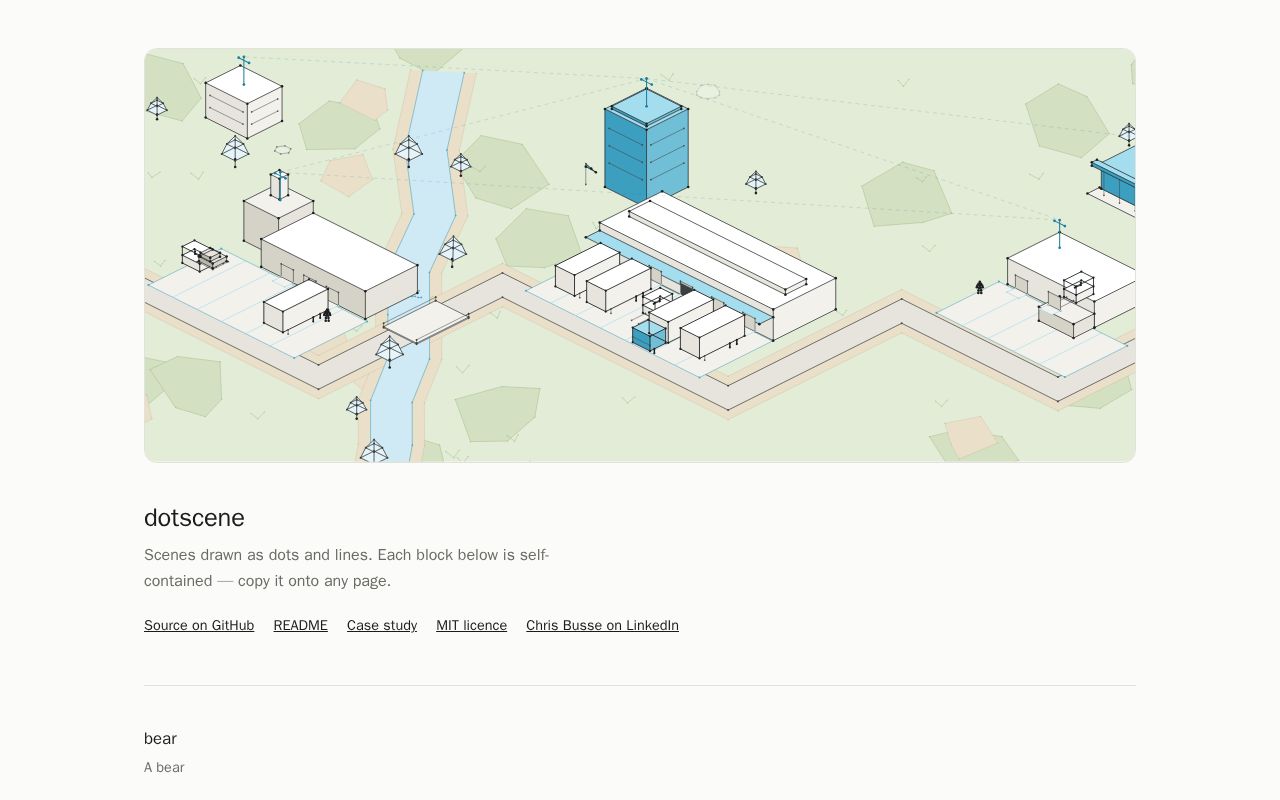
Task: Click the "Scenes drawn as dots and lines" paragraph
Action: click(347, 568)
